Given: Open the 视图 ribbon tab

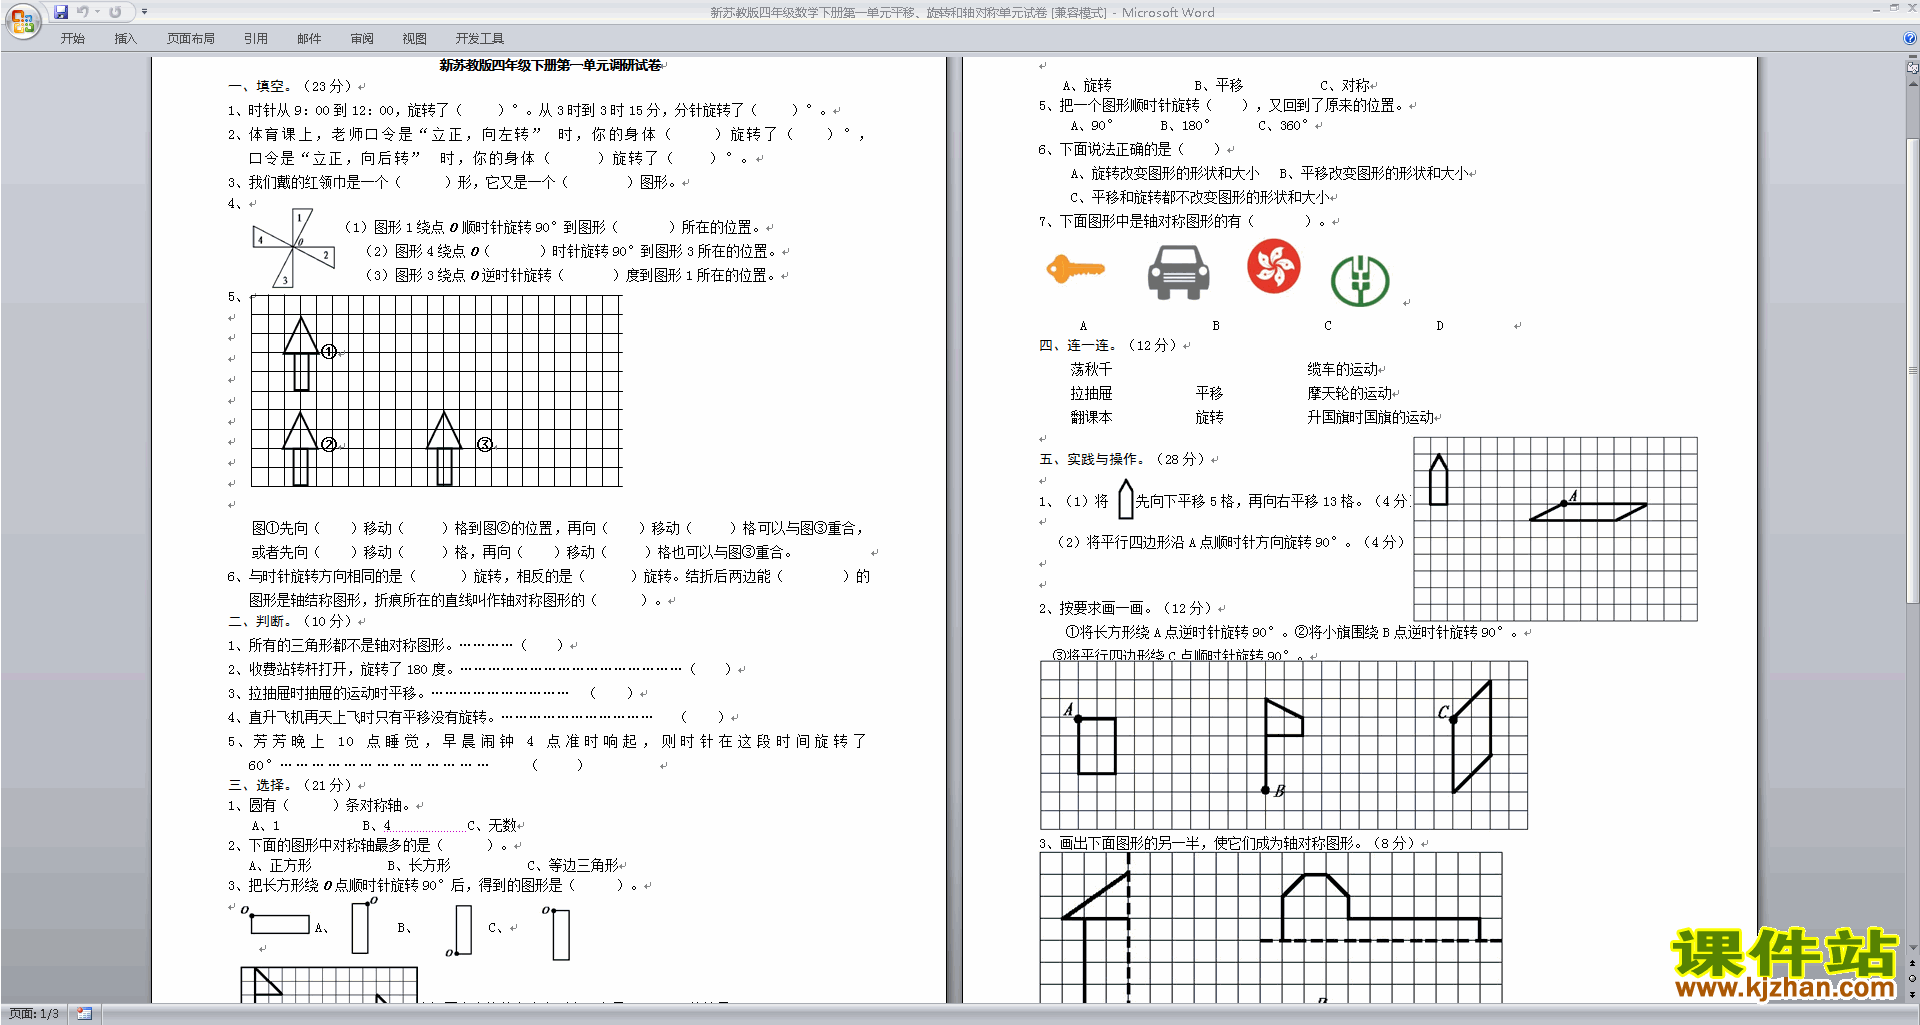Looking at the screenshot, I should point(414,38).
